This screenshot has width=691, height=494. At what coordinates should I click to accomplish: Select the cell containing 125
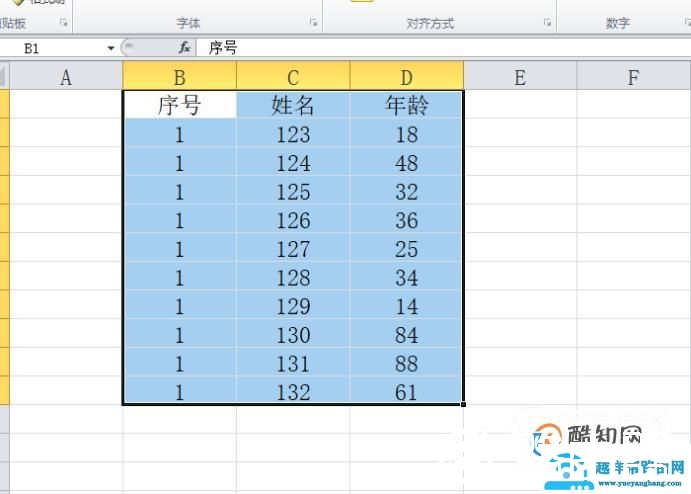pyautogui.click(x=293, y=190)
